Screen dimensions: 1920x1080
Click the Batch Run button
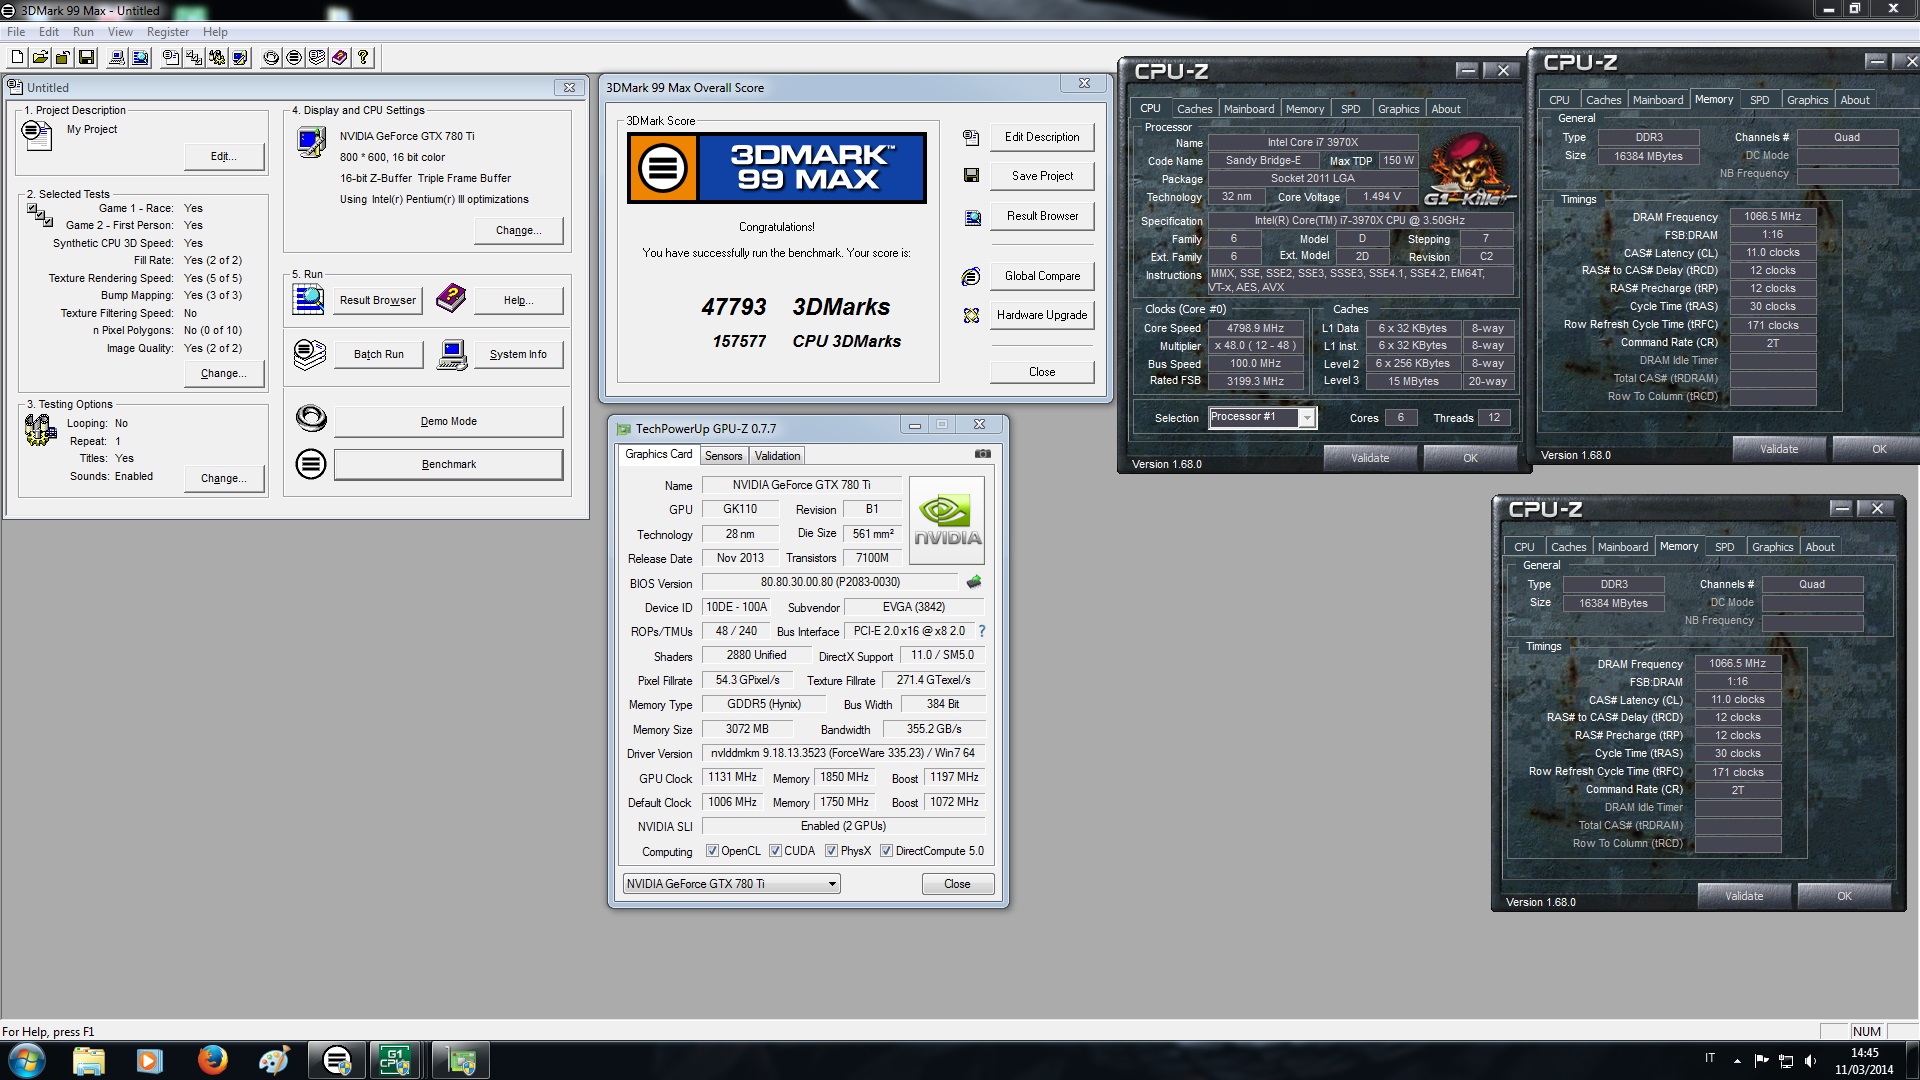(x=379, y=354)
